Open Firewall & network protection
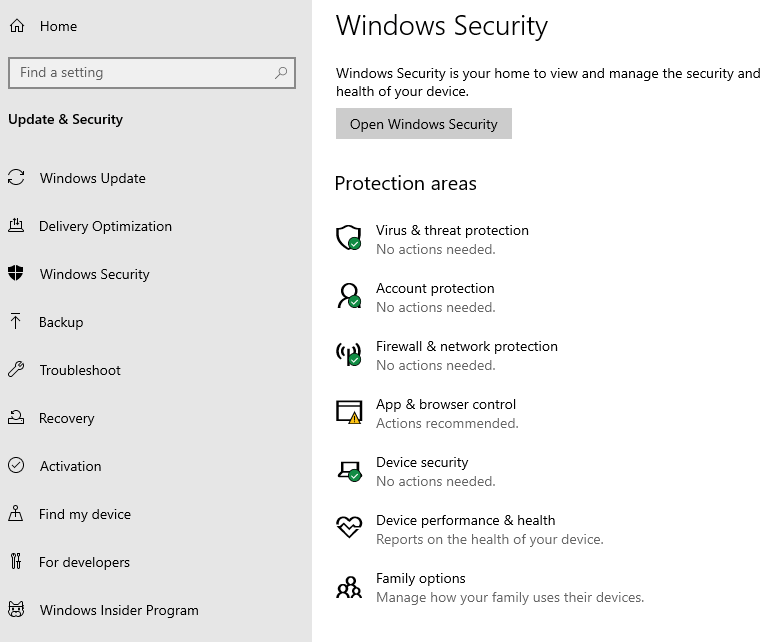777x642 pixels. 467,346
